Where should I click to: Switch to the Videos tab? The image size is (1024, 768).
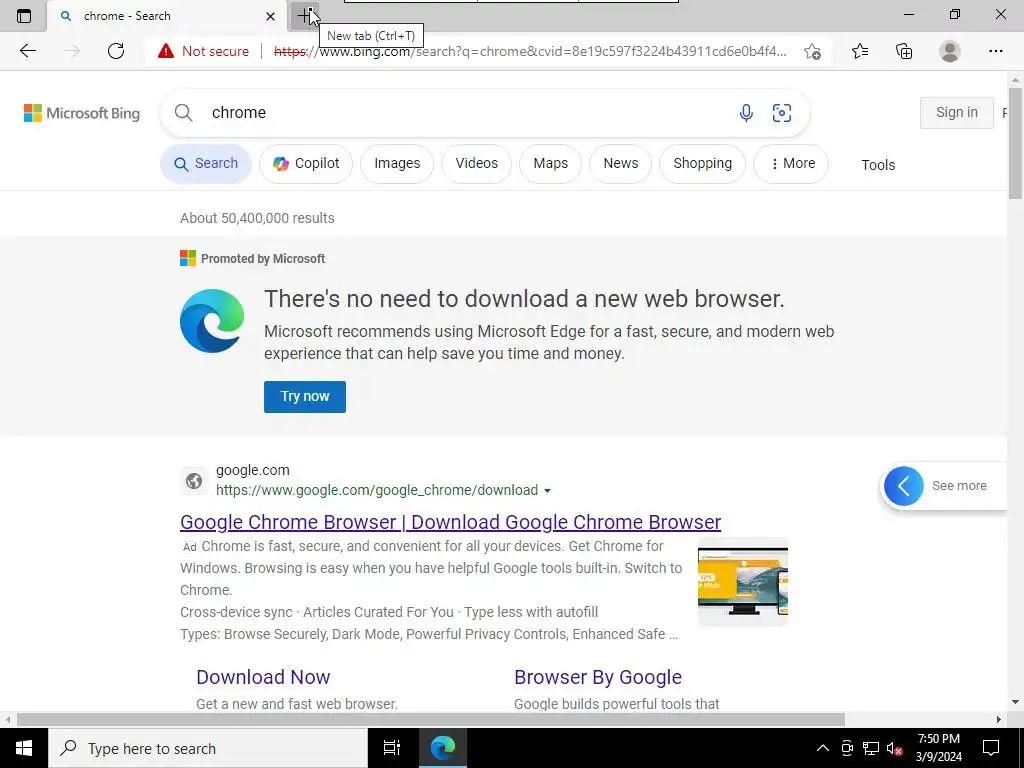pyautogui.click(x=476, y=163)
